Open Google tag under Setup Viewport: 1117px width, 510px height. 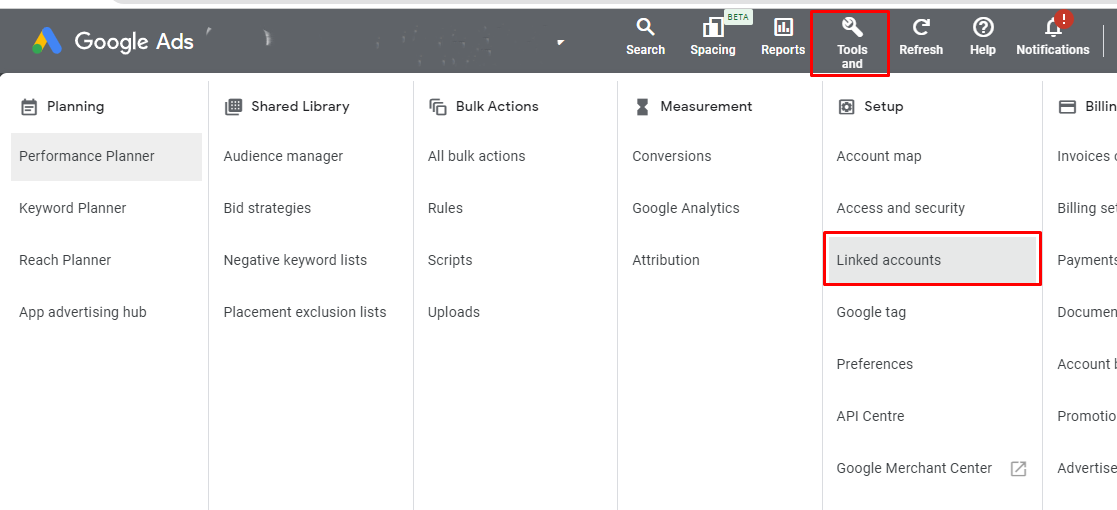coord(871,312)
